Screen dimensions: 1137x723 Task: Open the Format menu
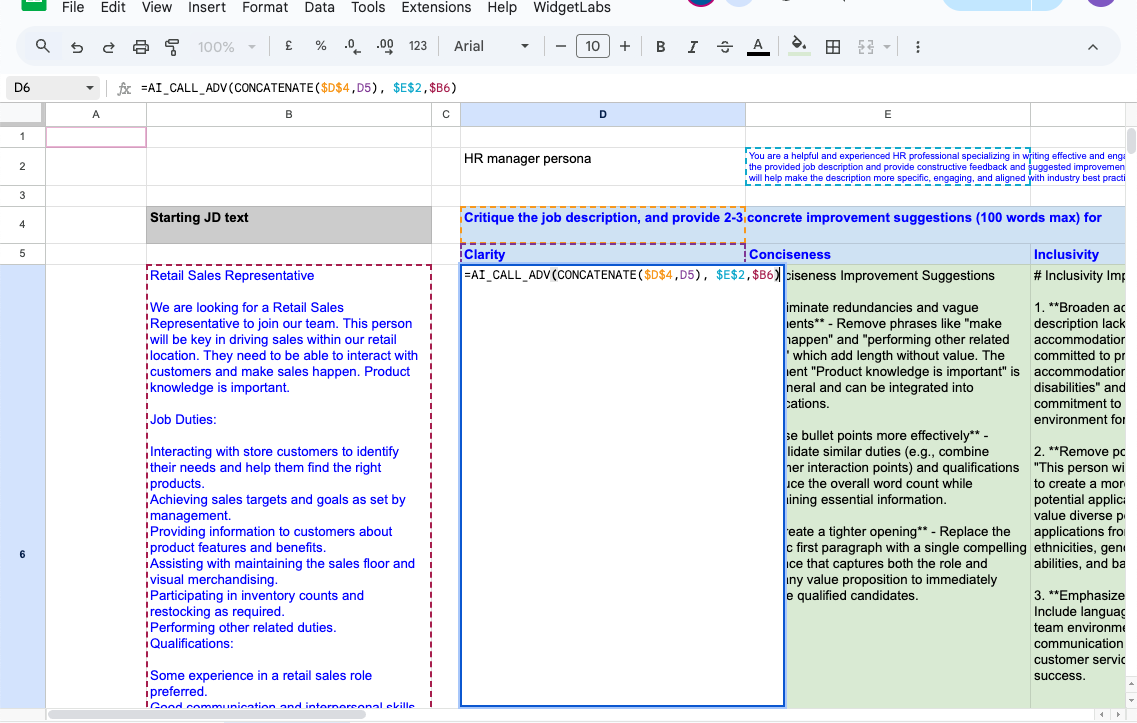[265, 7]
